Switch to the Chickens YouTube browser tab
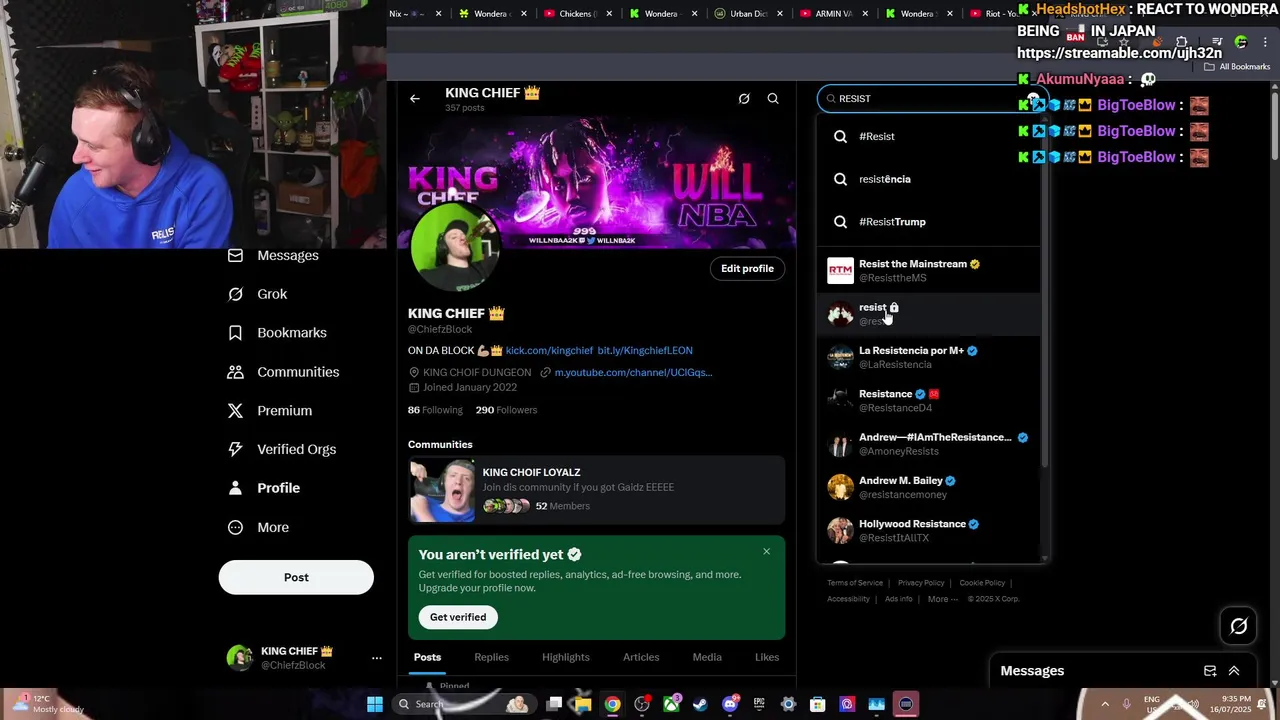Image resolution: width=1280 pixels, height=720 pixels. pyautogui.click(x=575, y=14)
